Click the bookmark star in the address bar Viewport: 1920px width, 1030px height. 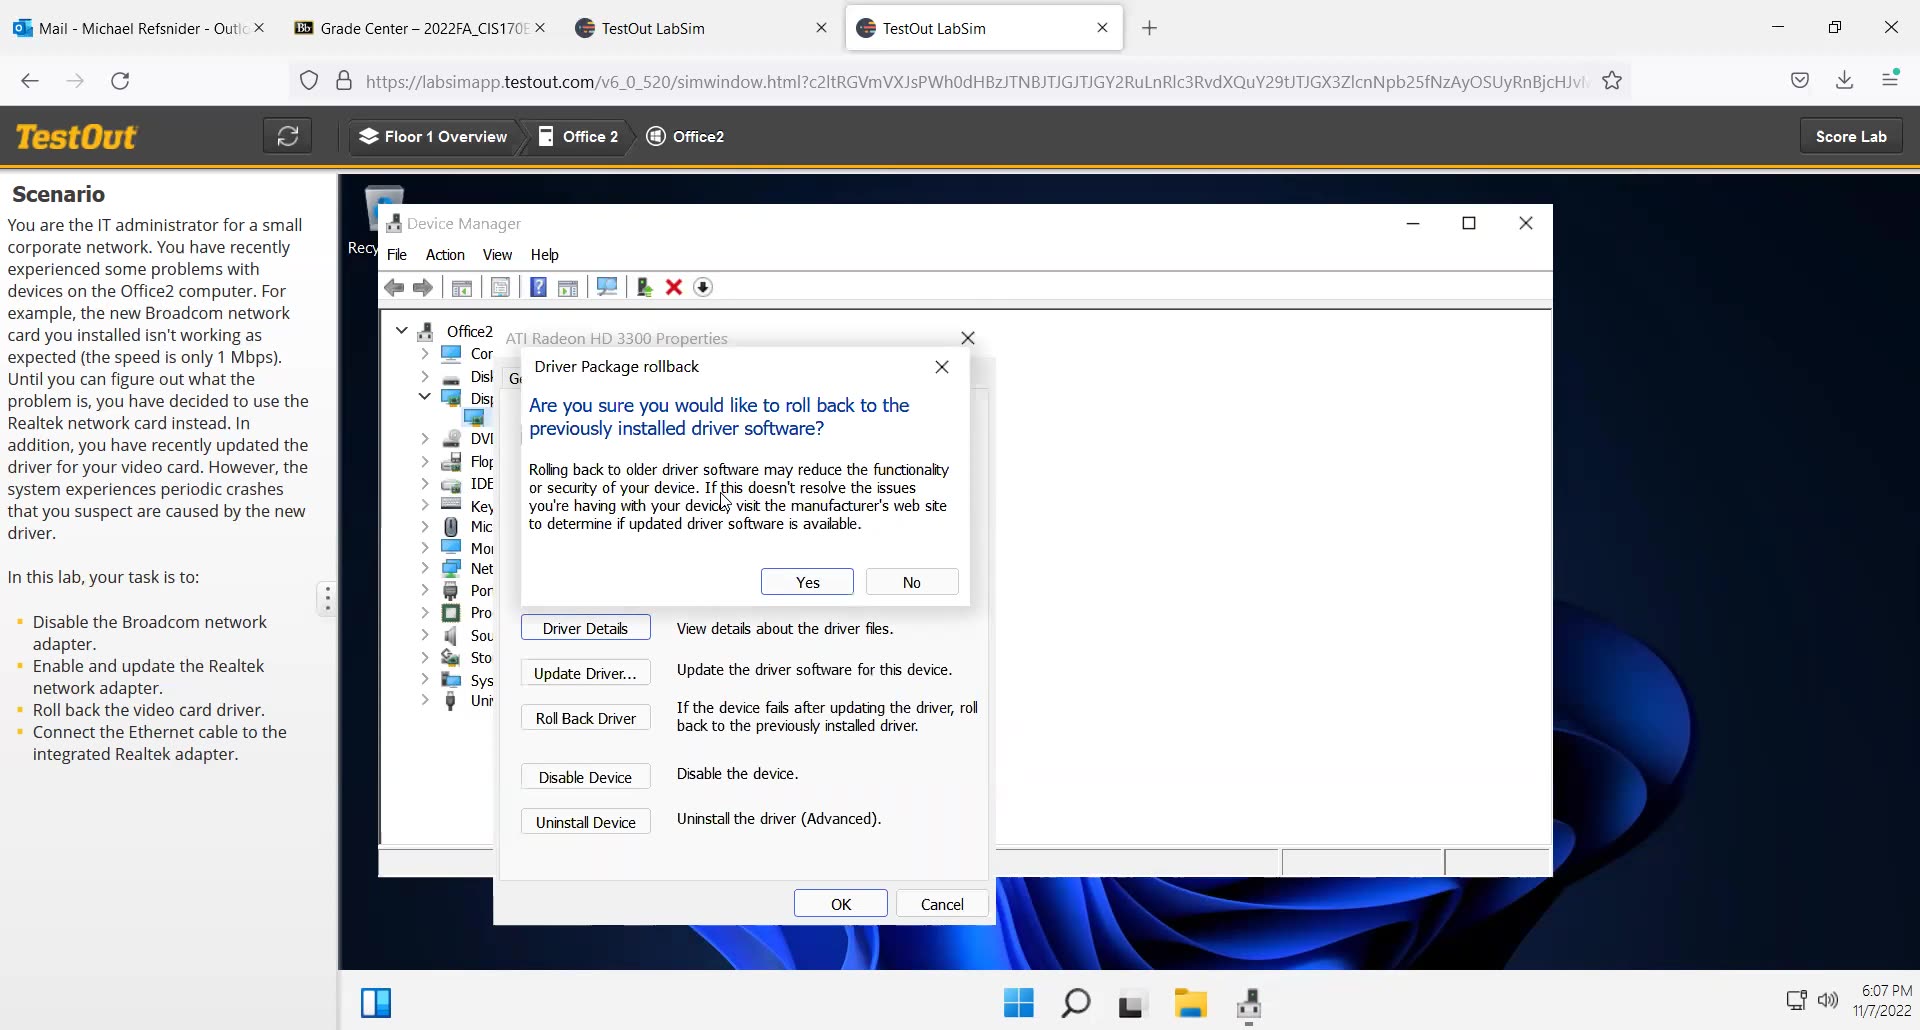click(x=1612, y=81)
